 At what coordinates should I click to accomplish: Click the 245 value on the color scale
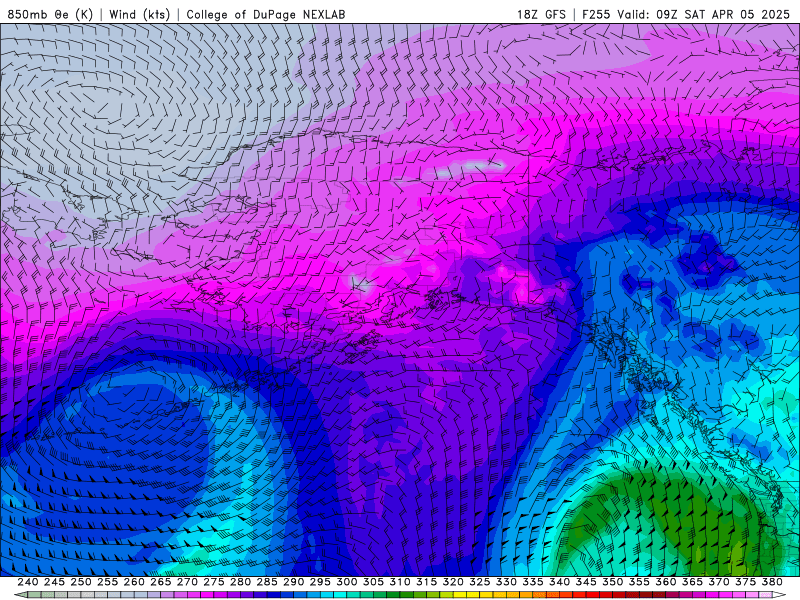point(54,582)
